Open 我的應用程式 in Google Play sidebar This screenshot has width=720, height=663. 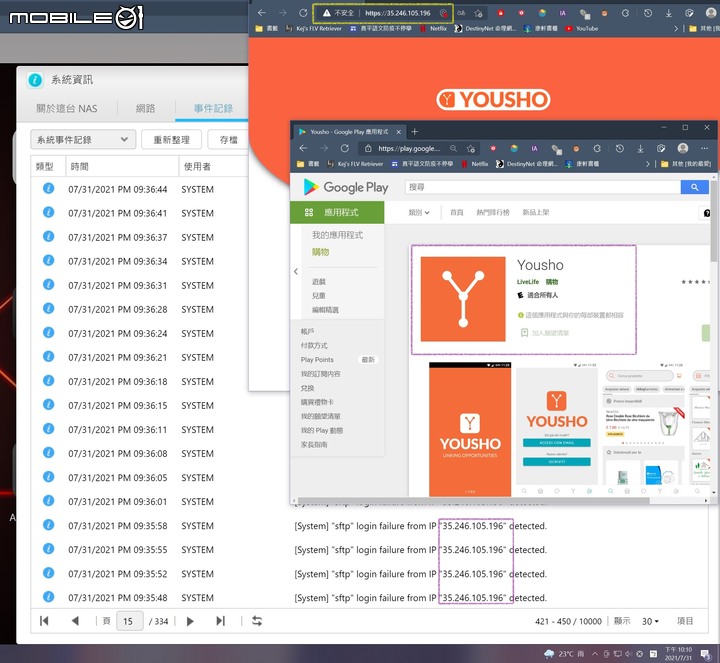(x=338, y=235)
